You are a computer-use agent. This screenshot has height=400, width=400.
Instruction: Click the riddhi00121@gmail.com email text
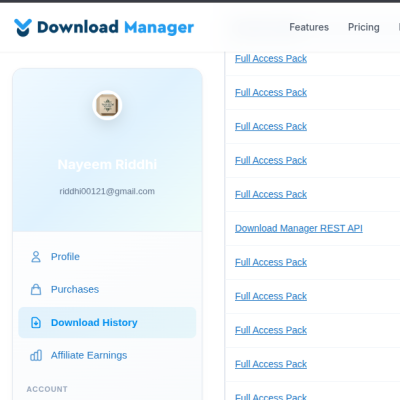coord(107,191)
